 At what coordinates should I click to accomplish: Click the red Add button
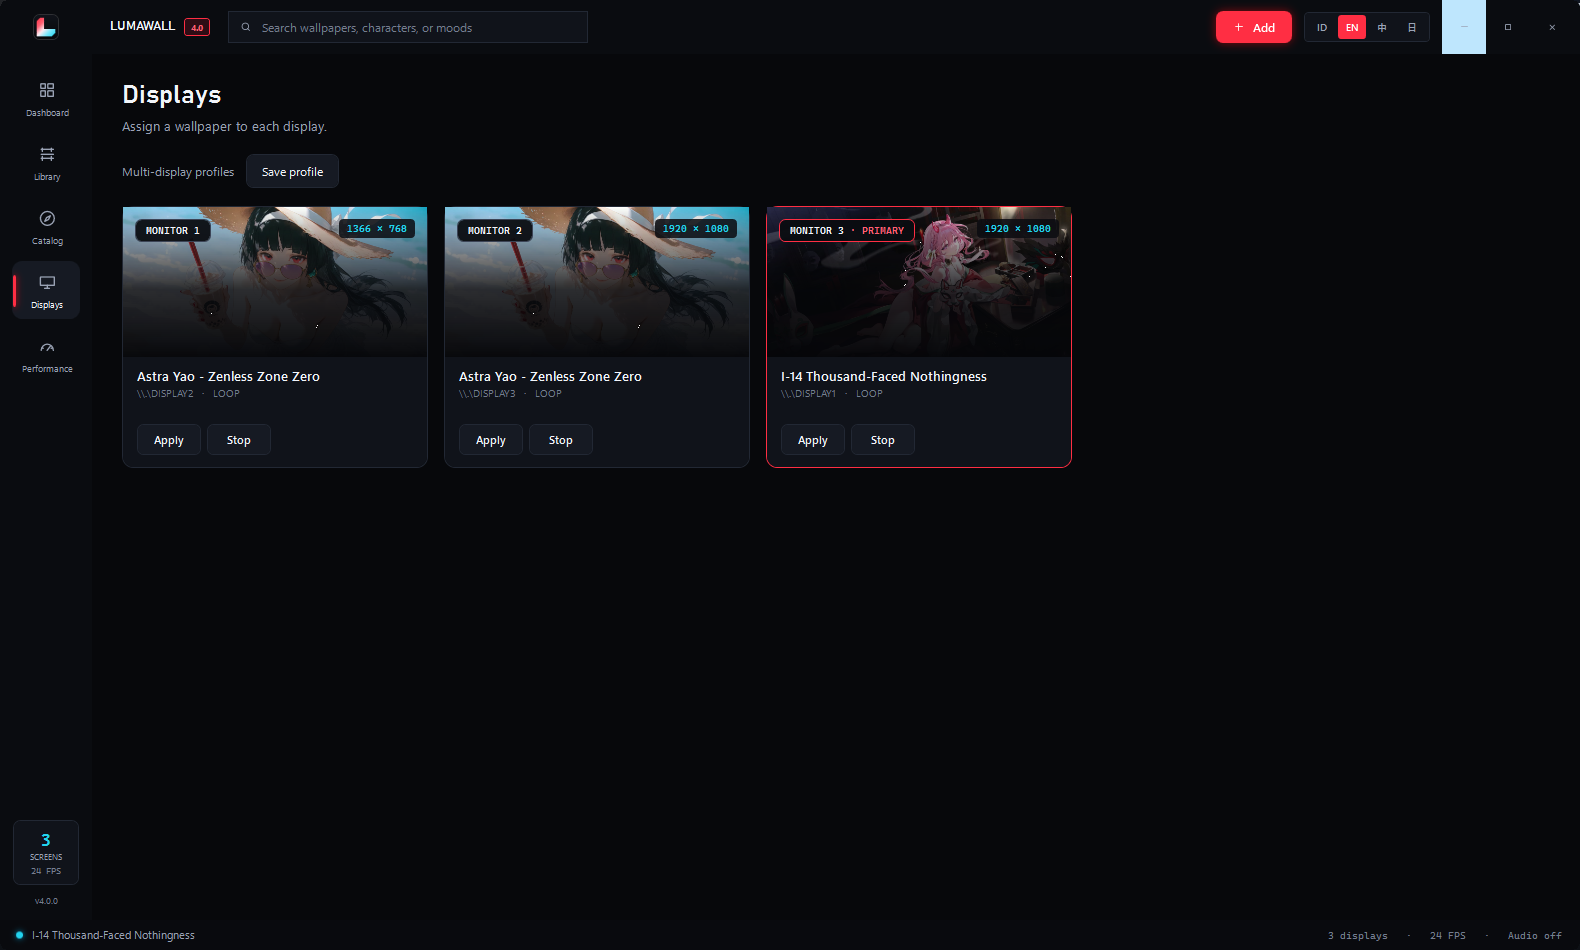(1254, 27)
